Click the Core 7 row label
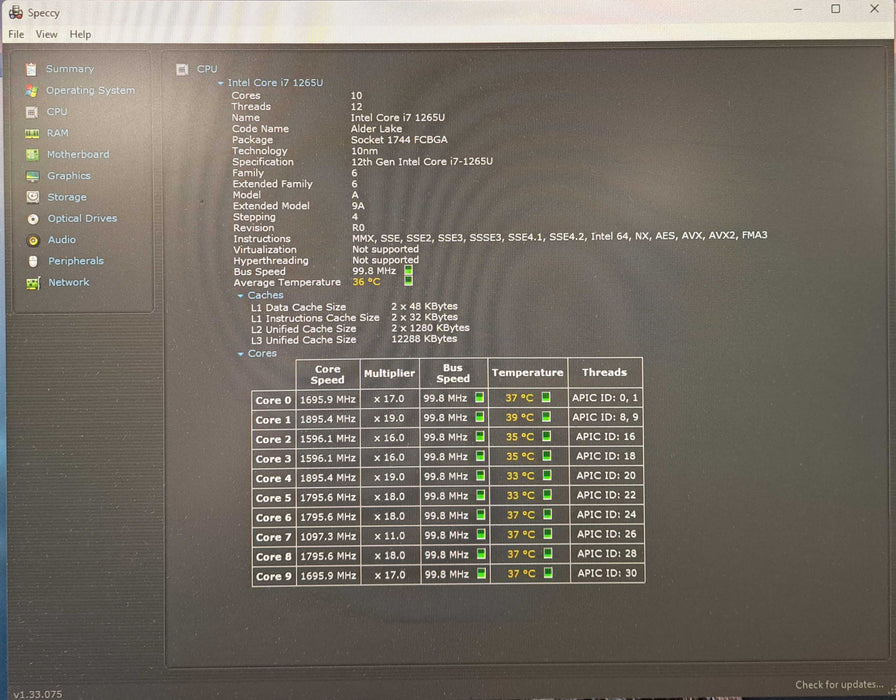Image resolution: width=896 pixels, height=700 pixels. click(273, 537)
